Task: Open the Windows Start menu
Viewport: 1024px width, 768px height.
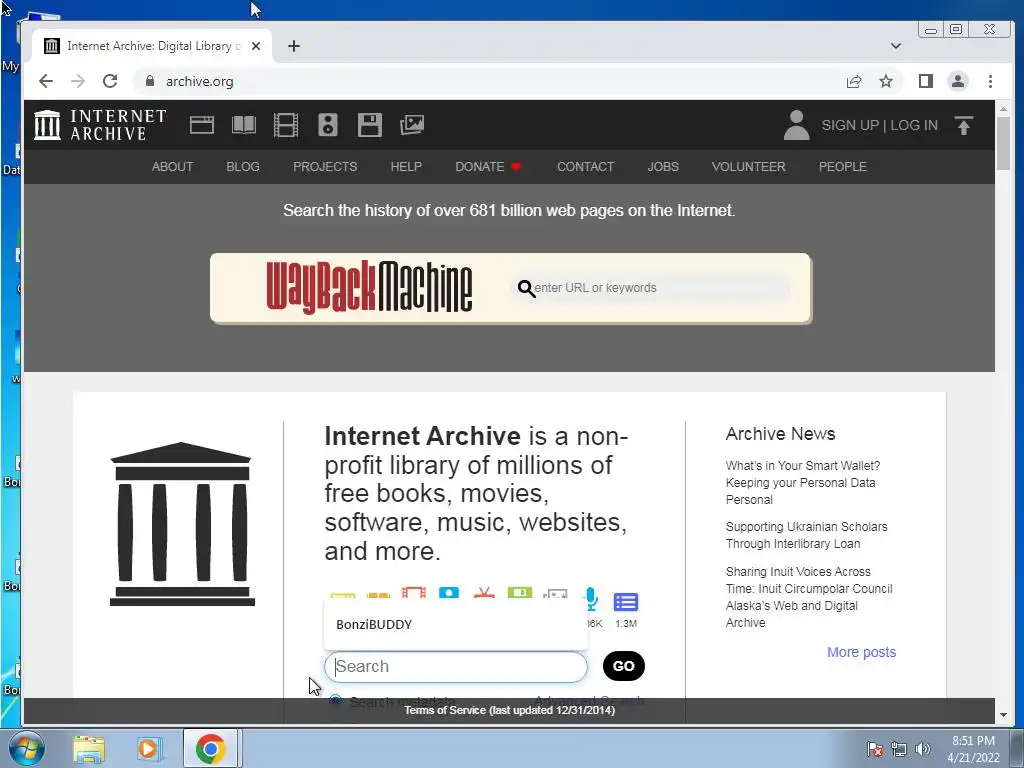Action: click(x=26, y=748)
